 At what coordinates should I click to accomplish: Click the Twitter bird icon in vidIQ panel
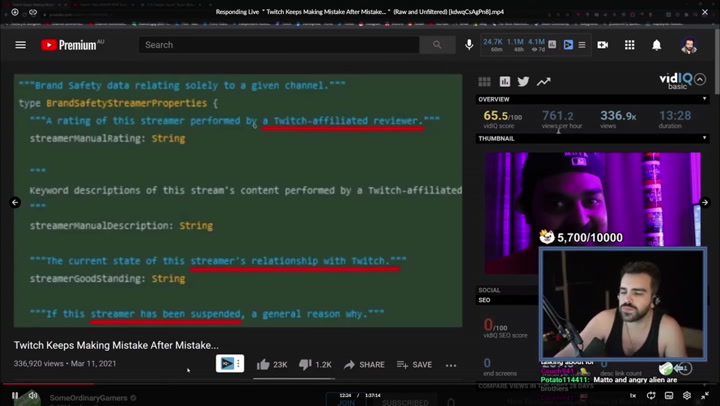pyautogui.click(x=523, y=82)
